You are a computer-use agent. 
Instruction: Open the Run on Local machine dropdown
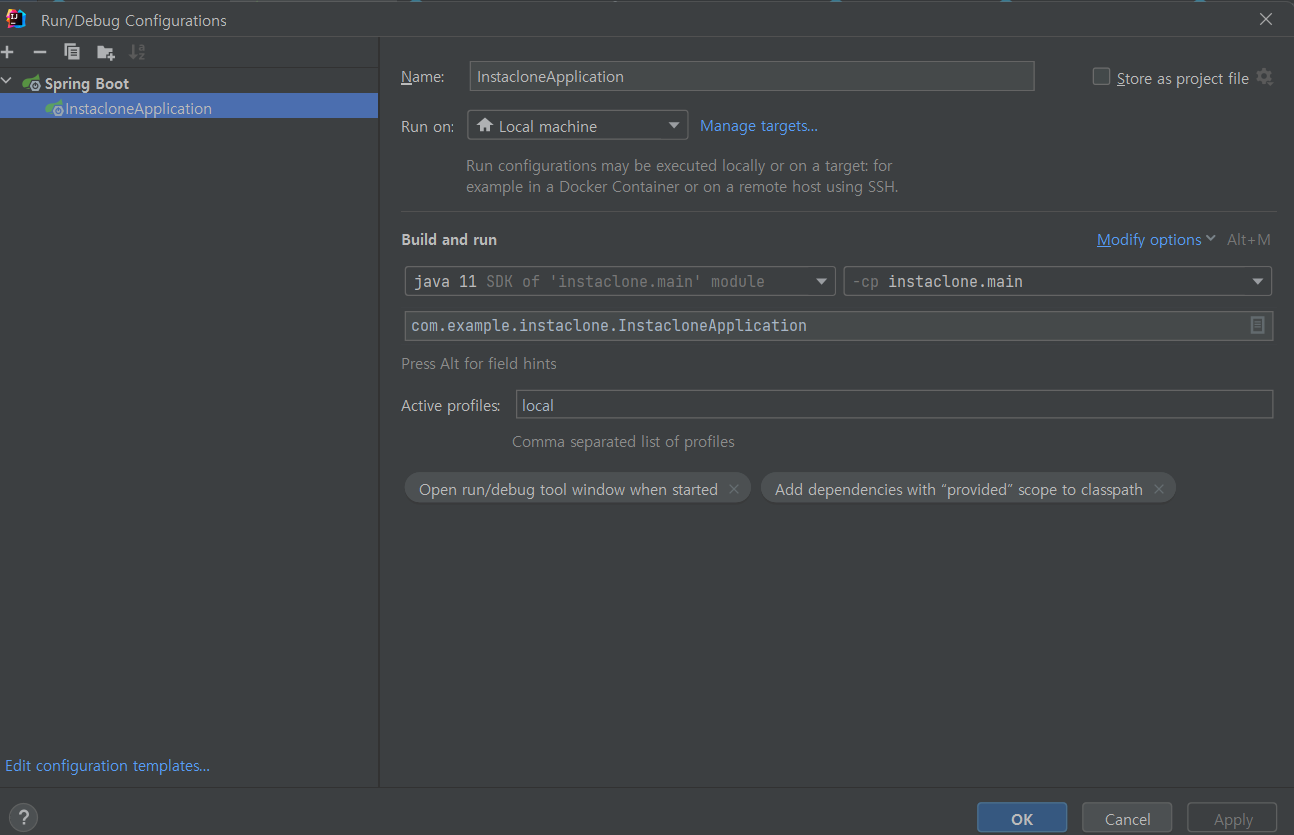[577, 125]
